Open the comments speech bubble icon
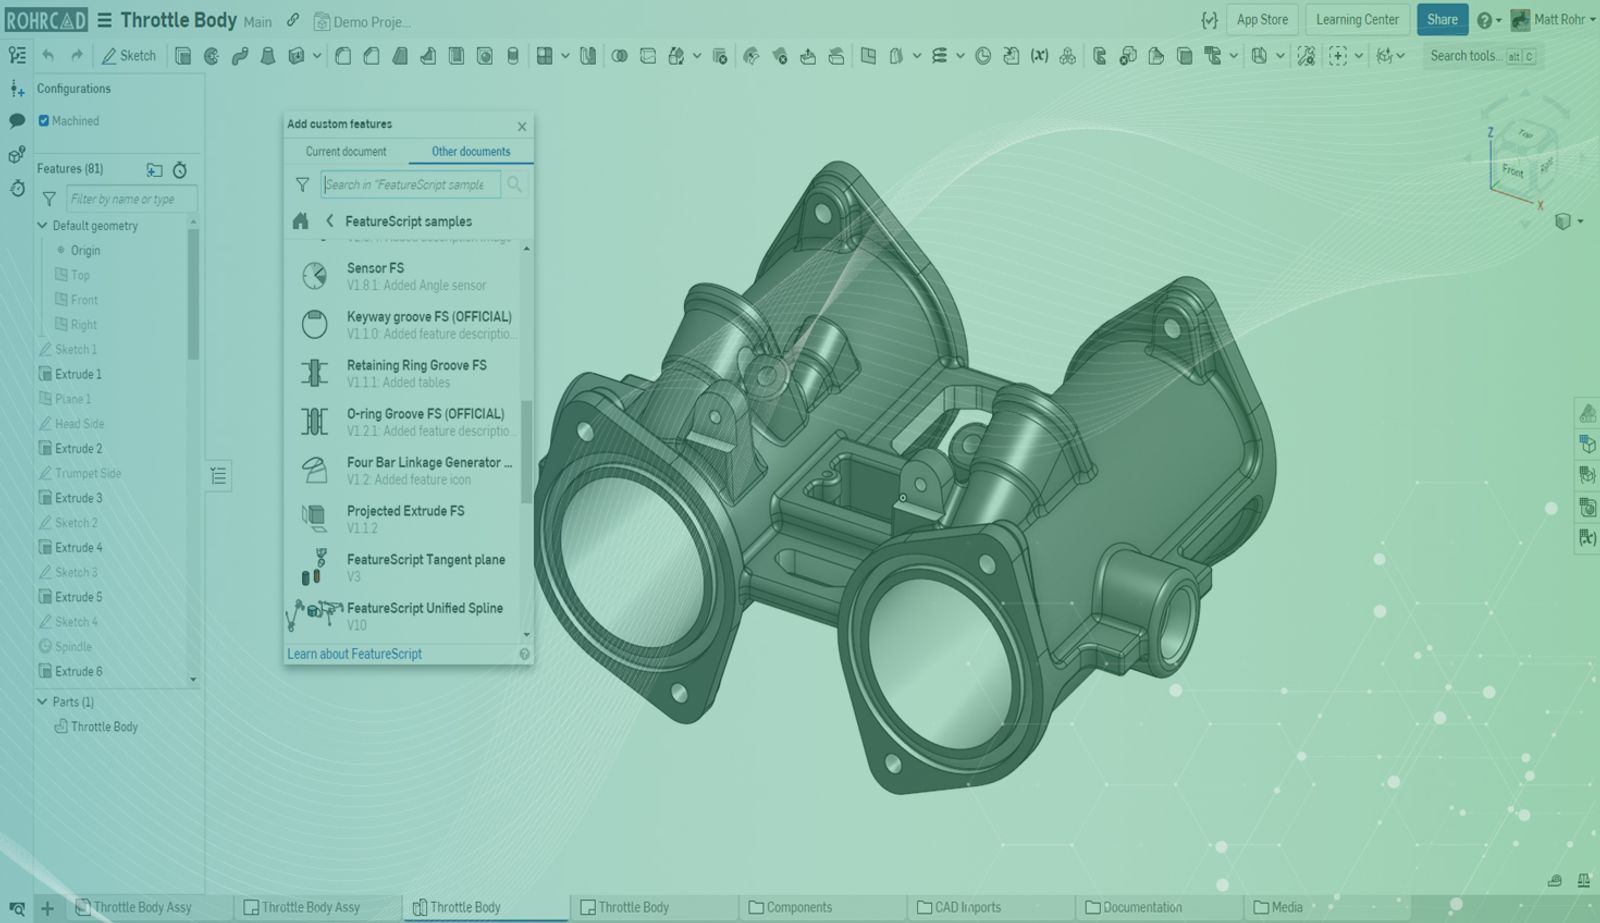The width and height of the screenshot is (1600, 923). [17, 121]
